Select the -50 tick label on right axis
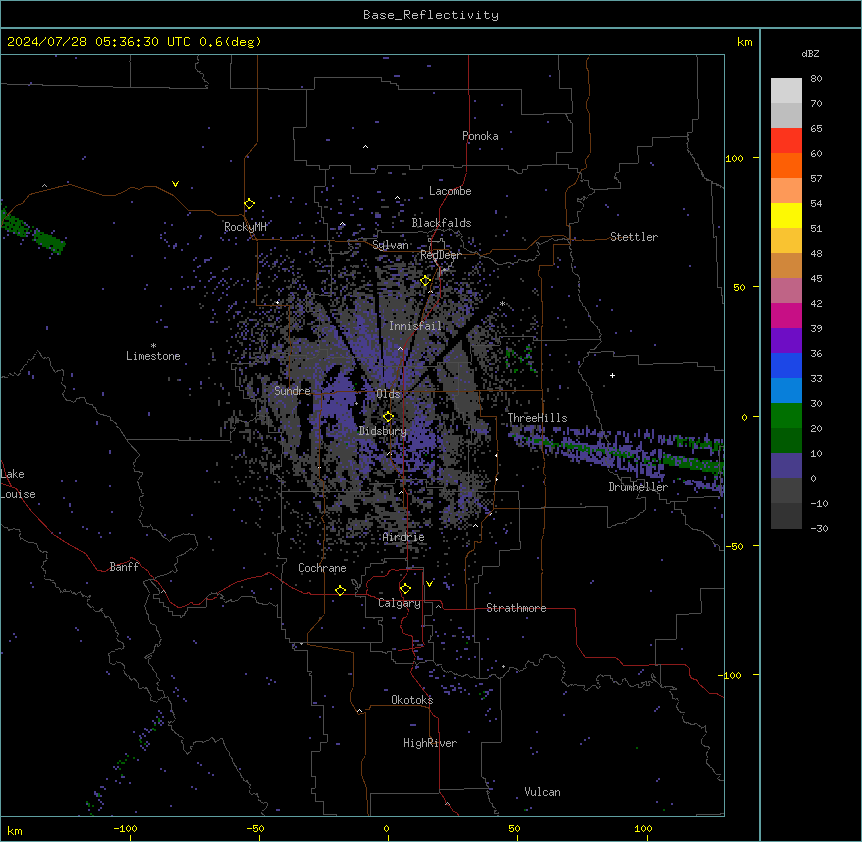Image resolution: width=862 pixels, height=842 pixels. 734,546
